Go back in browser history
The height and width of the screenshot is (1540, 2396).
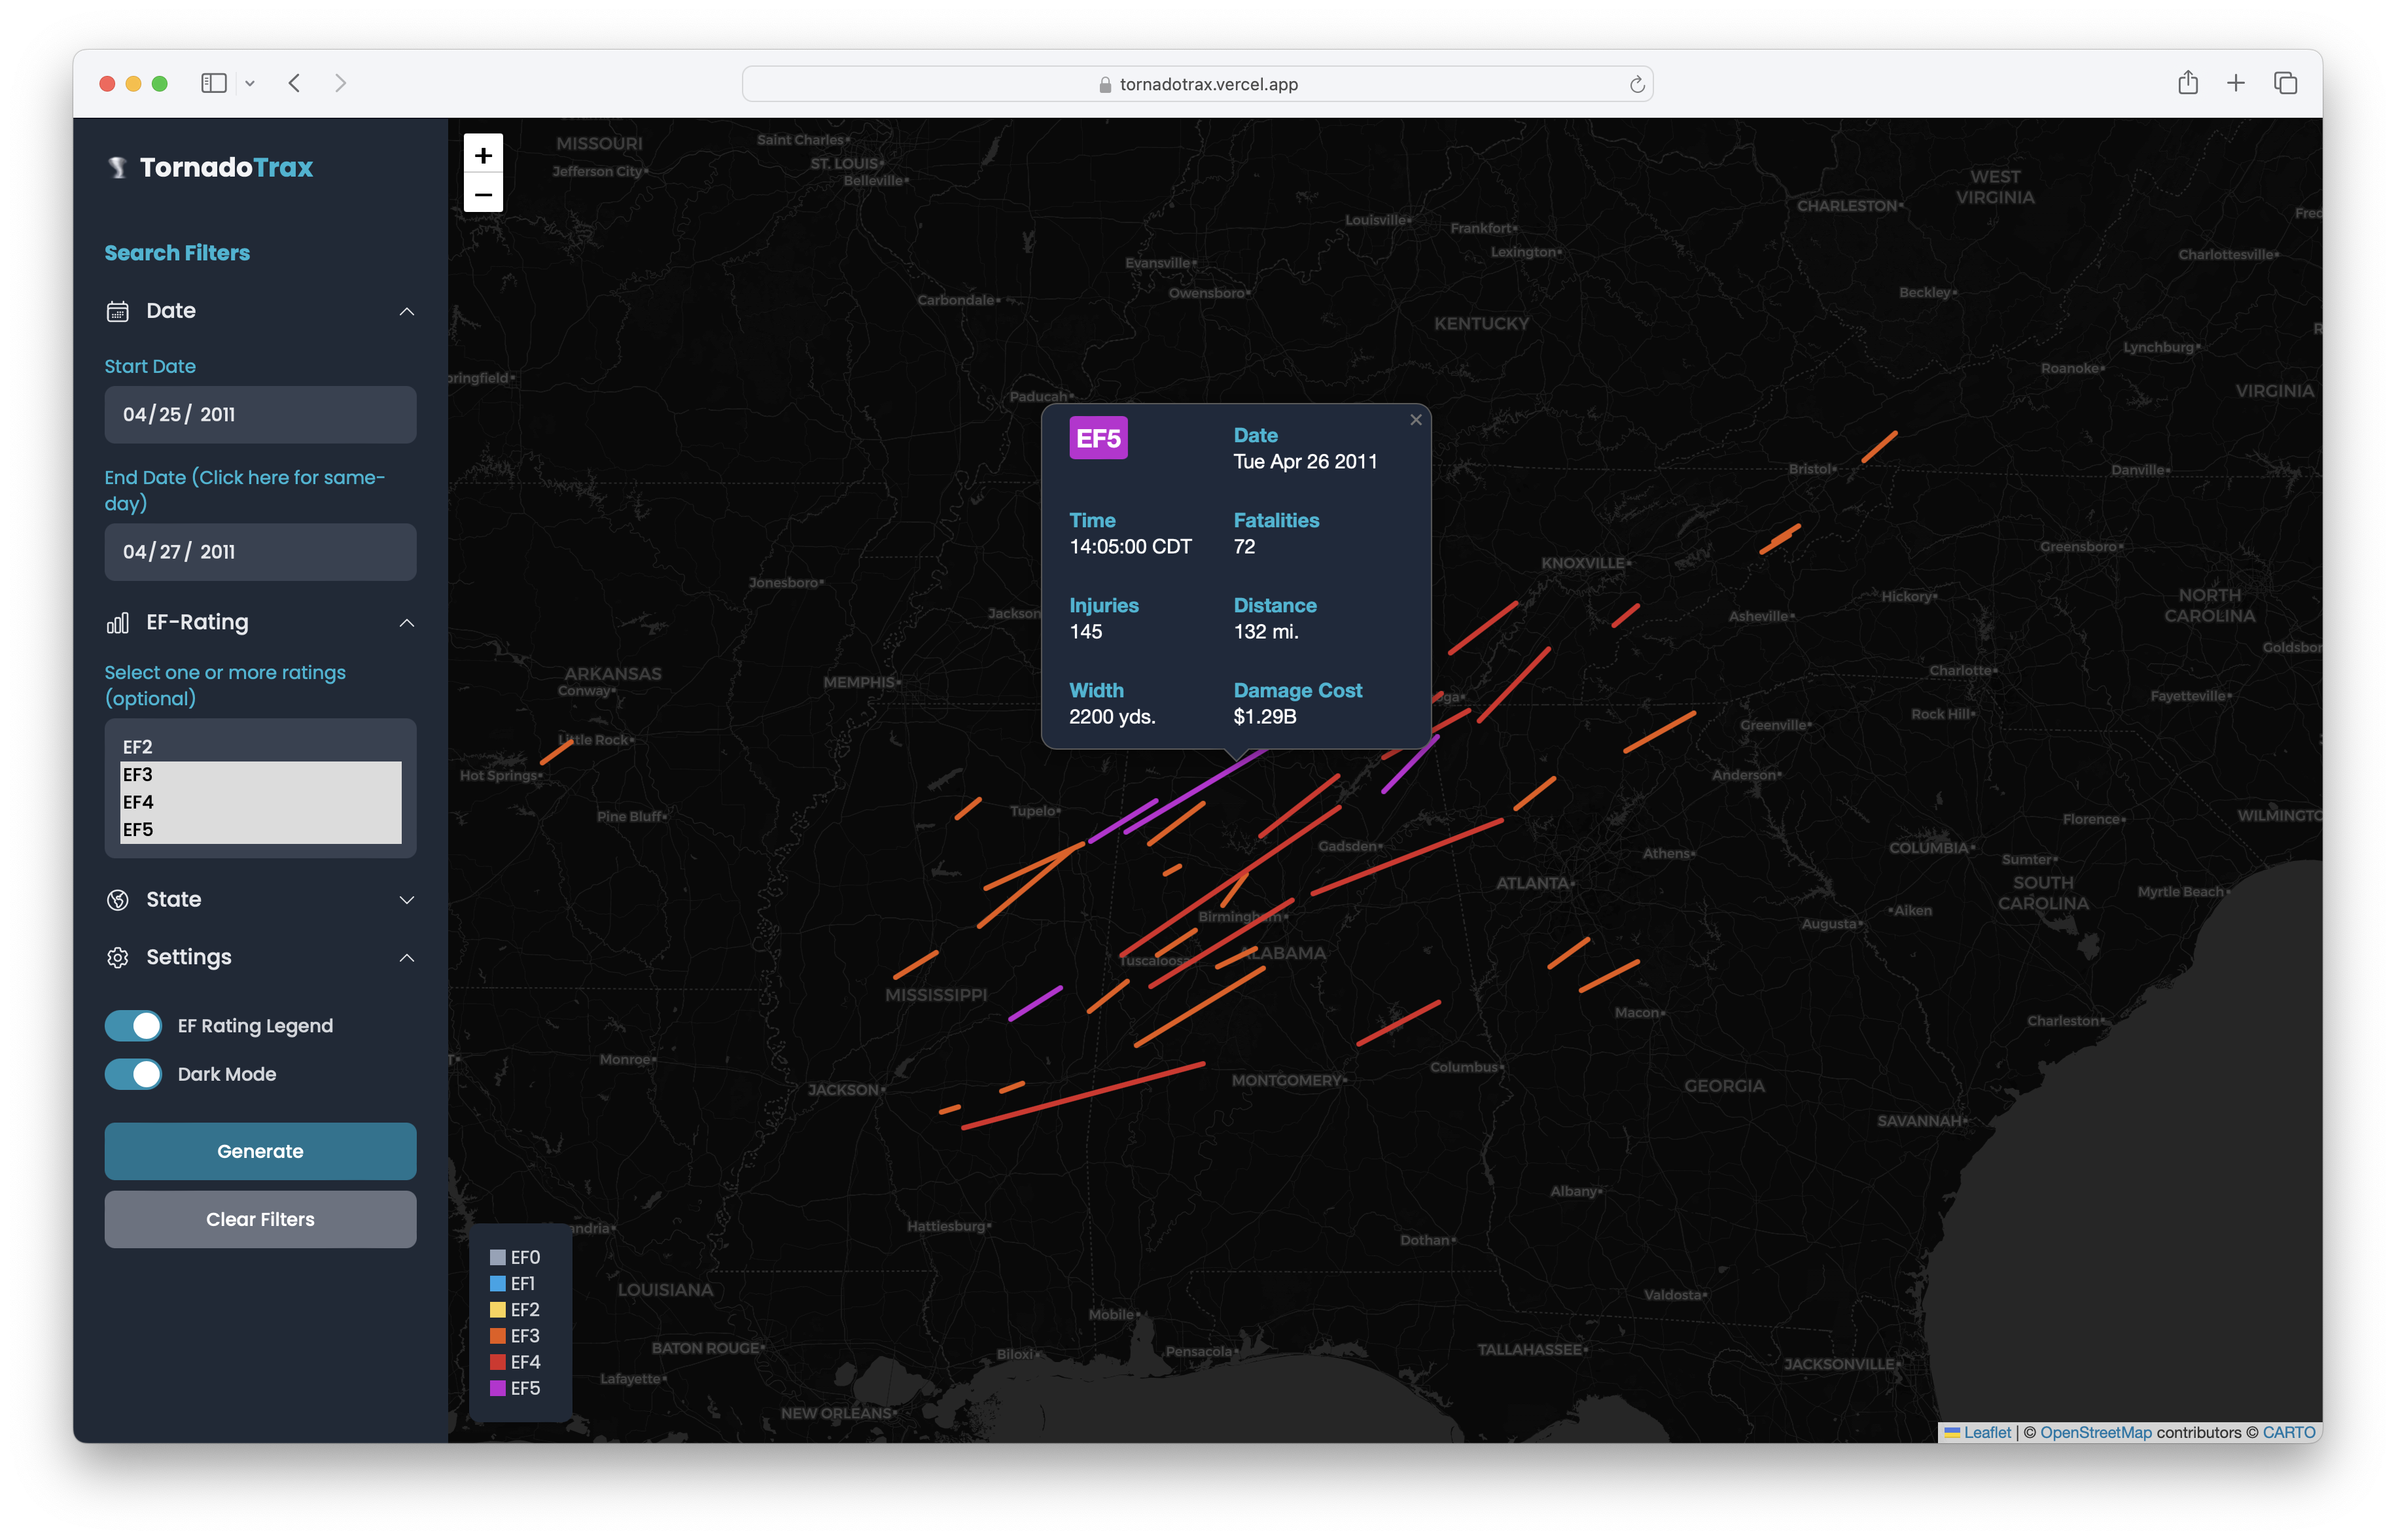click(294, 83)
